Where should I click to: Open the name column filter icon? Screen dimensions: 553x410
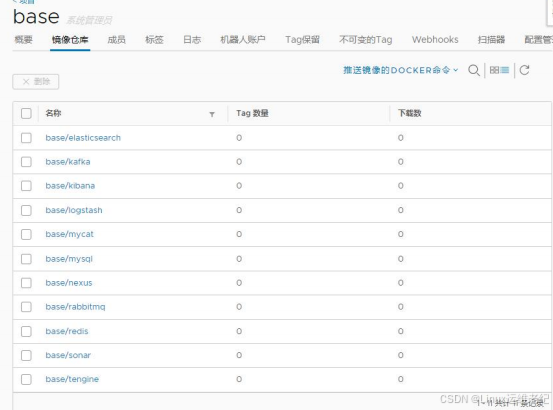coord(212,114)
